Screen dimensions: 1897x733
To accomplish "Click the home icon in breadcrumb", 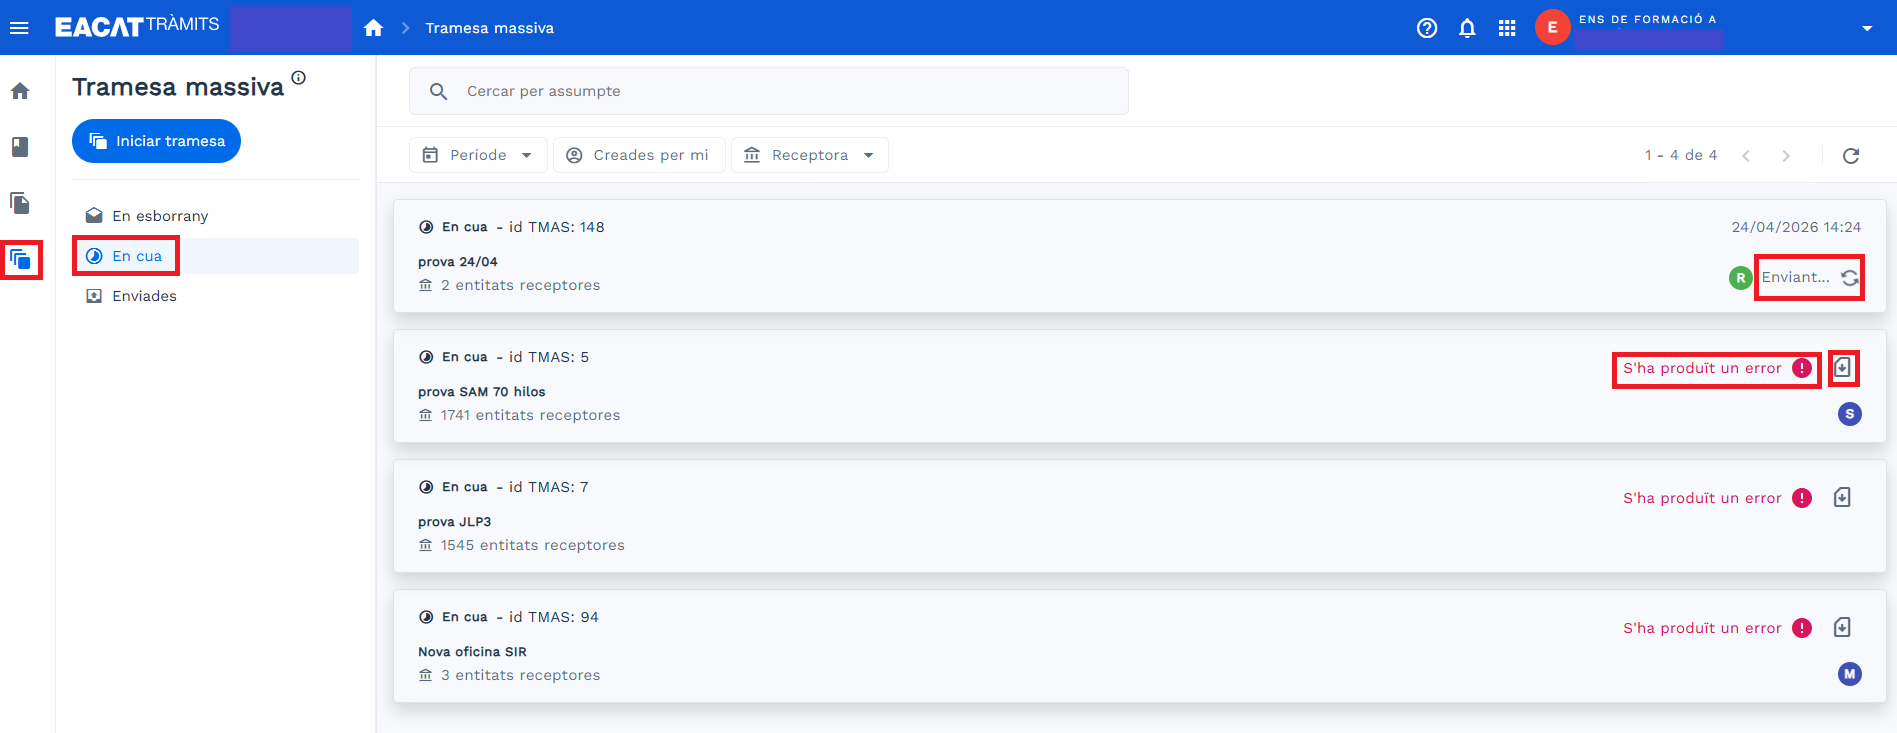I will 373,28.
